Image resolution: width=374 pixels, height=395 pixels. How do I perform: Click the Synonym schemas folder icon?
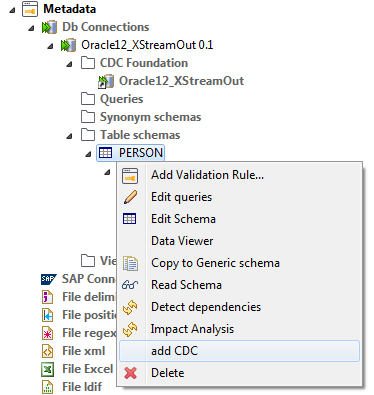click(x=88, y=117)
